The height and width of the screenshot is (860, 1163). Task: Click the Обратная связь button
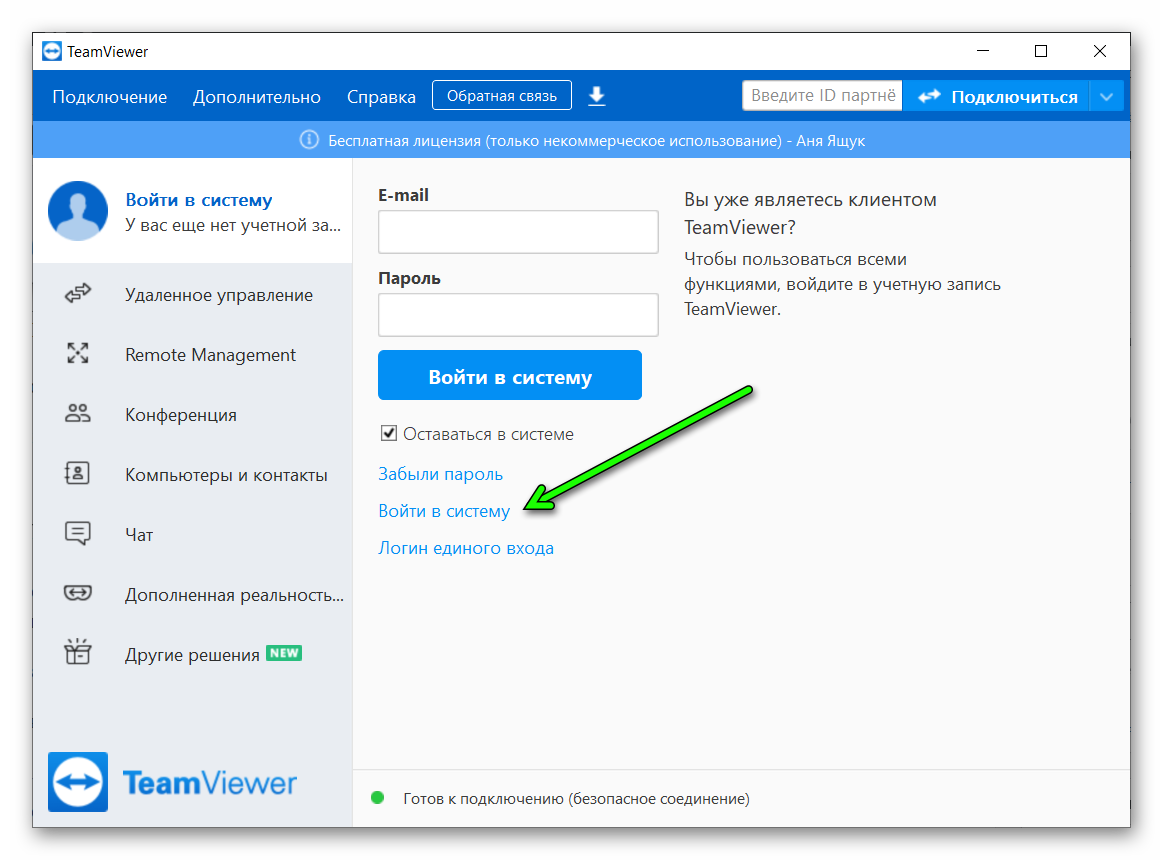(501, 96)
